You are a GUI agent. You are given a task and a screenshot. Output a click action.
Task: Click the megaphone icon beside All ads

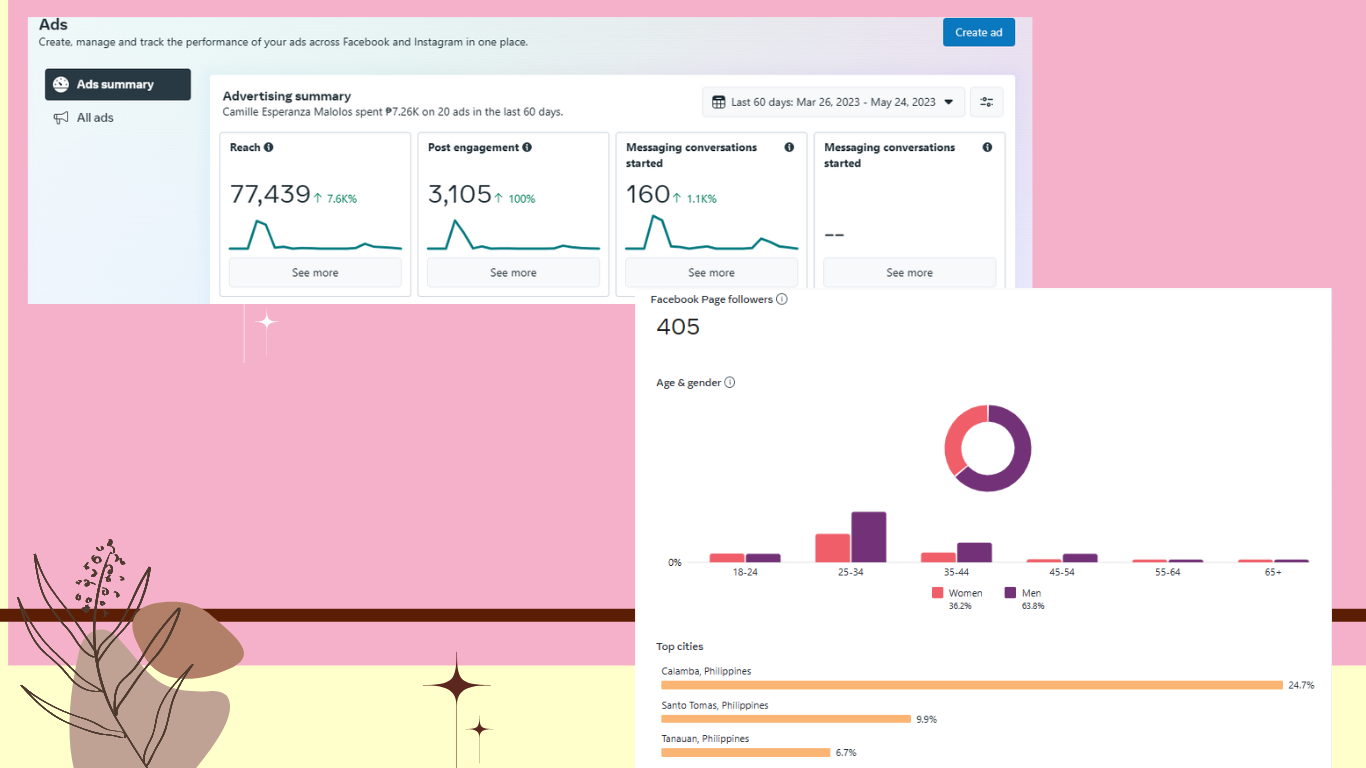click(x=61, y=118)
